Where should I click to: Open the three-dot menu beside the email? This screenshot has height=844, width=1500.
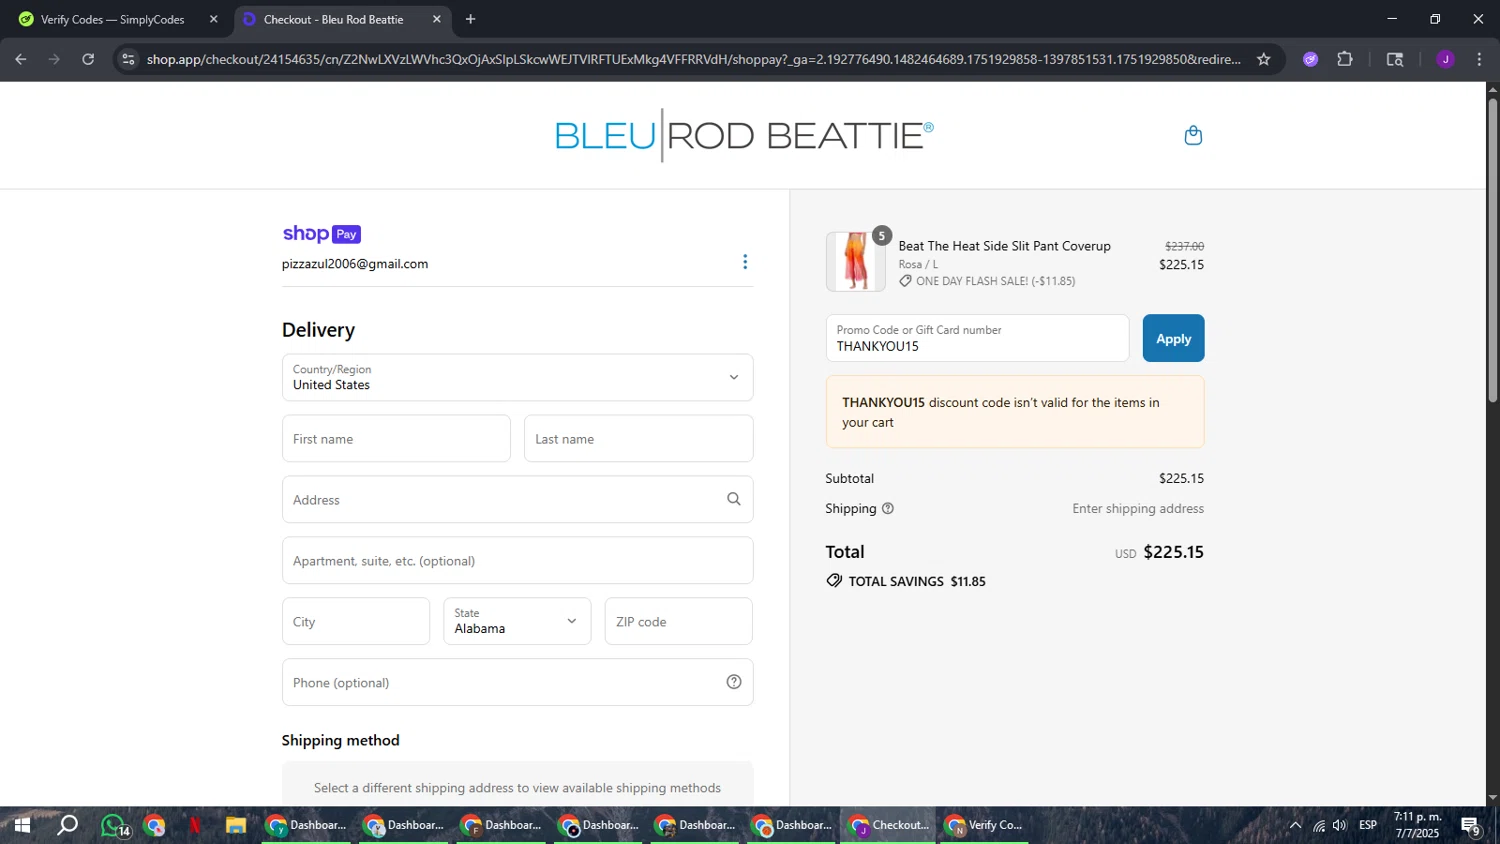tap(745, 262)
